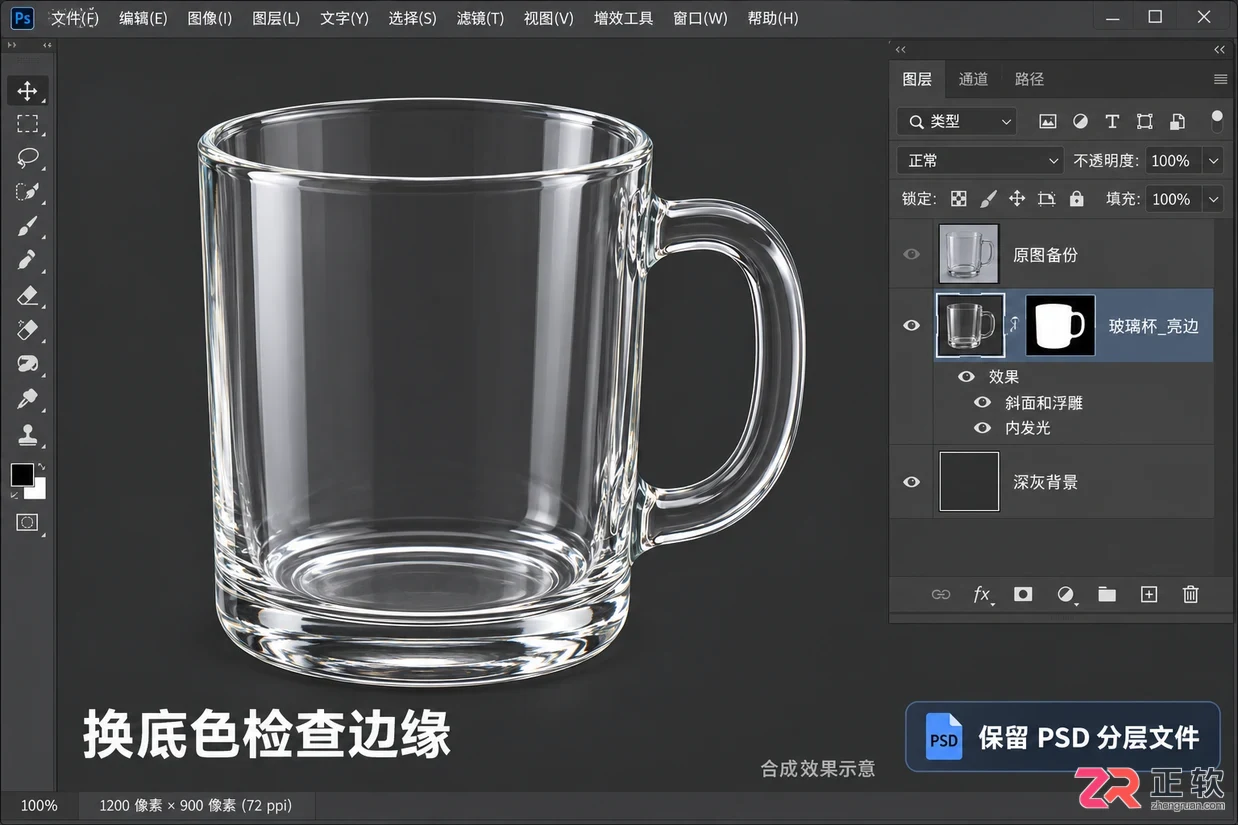Select the Brush tool in toolbar

tap(27, 226)
